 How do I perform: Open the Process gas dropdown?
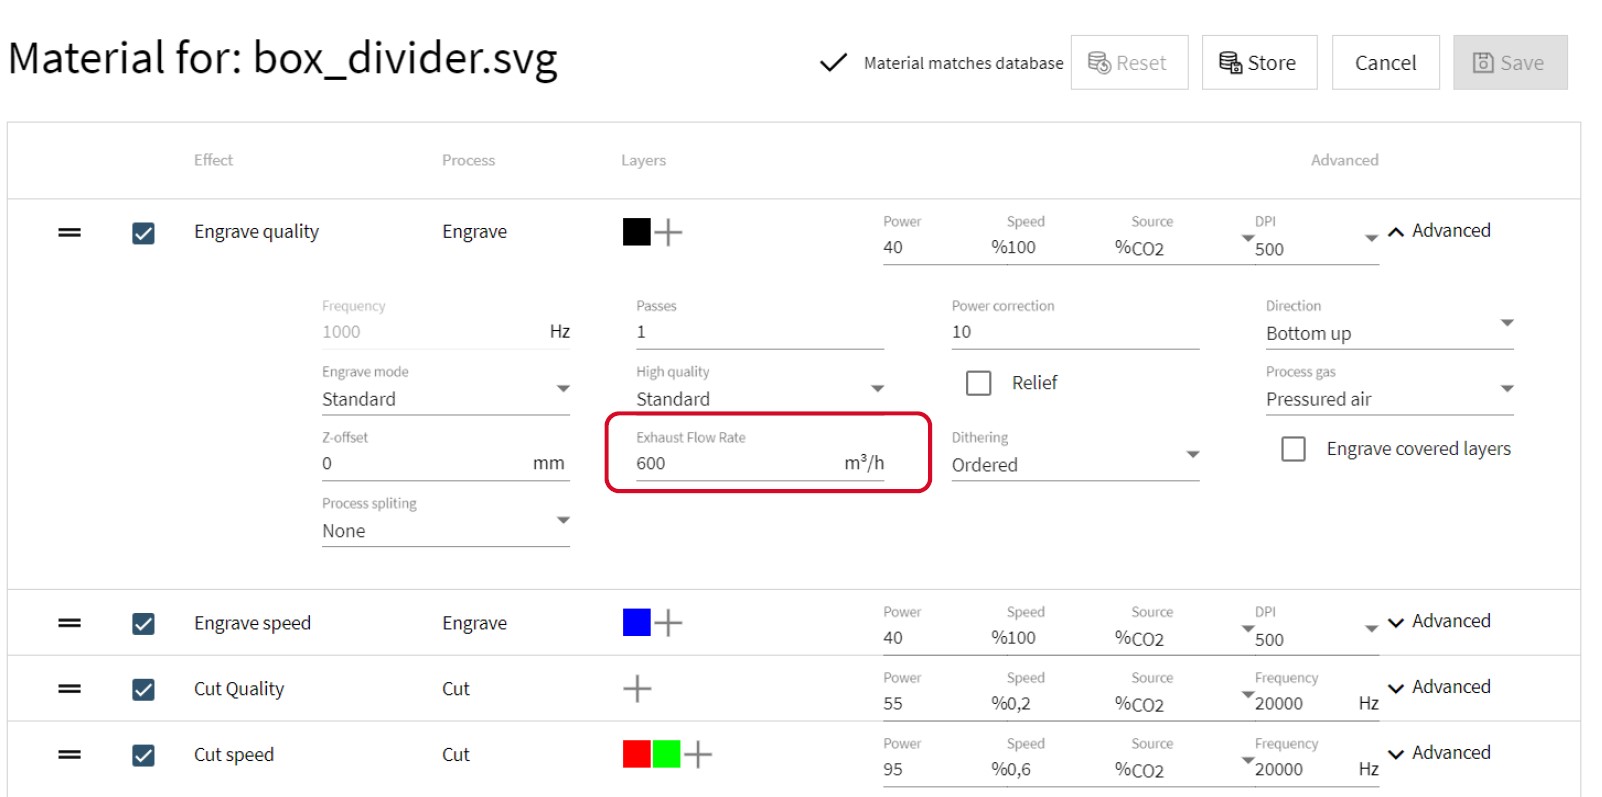(1388, 398)
